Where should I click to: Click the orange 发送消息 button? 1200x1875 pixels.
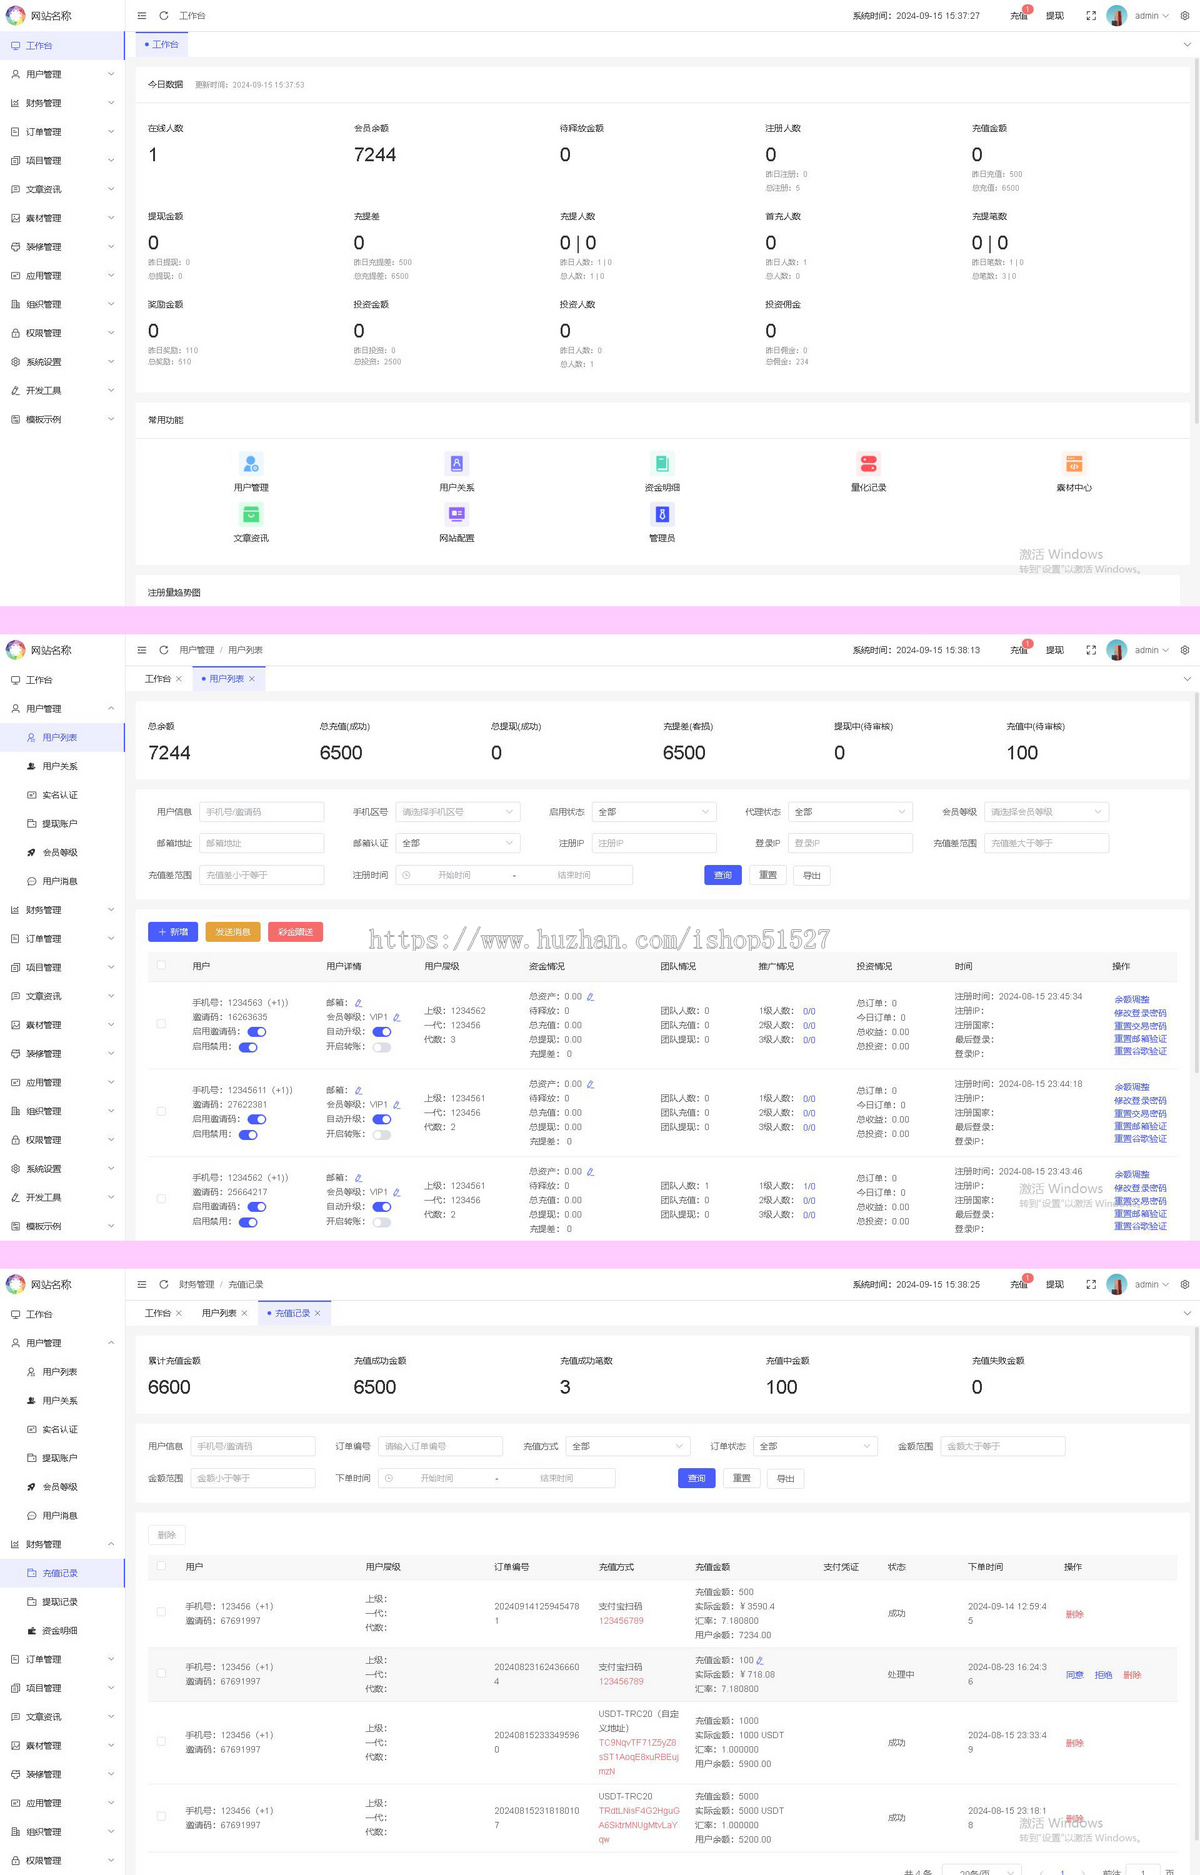tap(233, 932)
